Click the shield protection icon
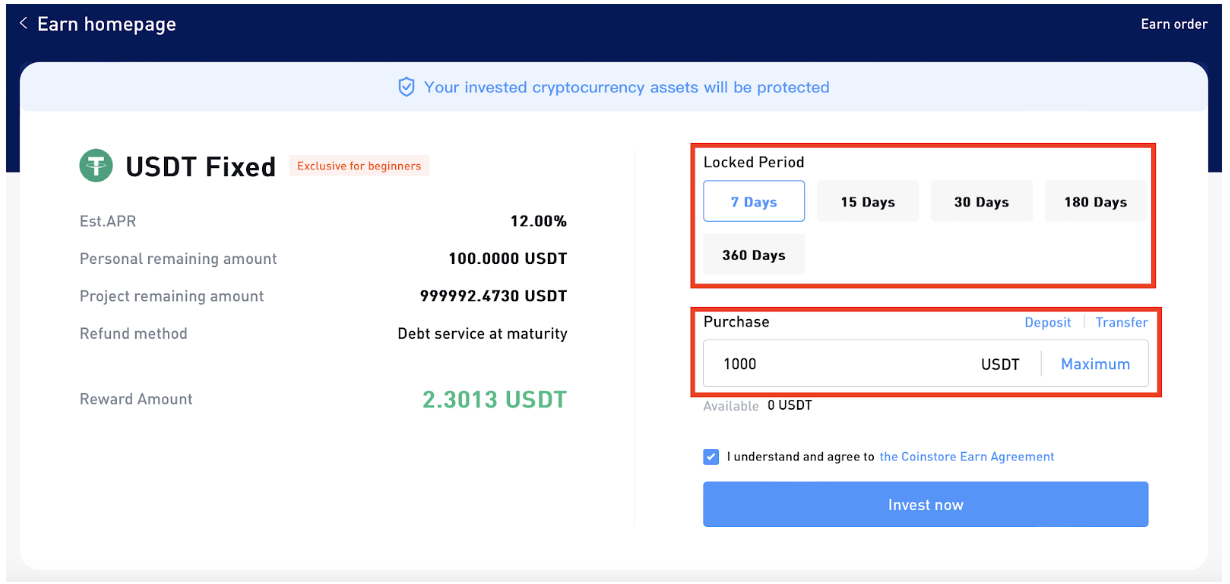This screenshot has height=584, width=1230. (406, 87)
